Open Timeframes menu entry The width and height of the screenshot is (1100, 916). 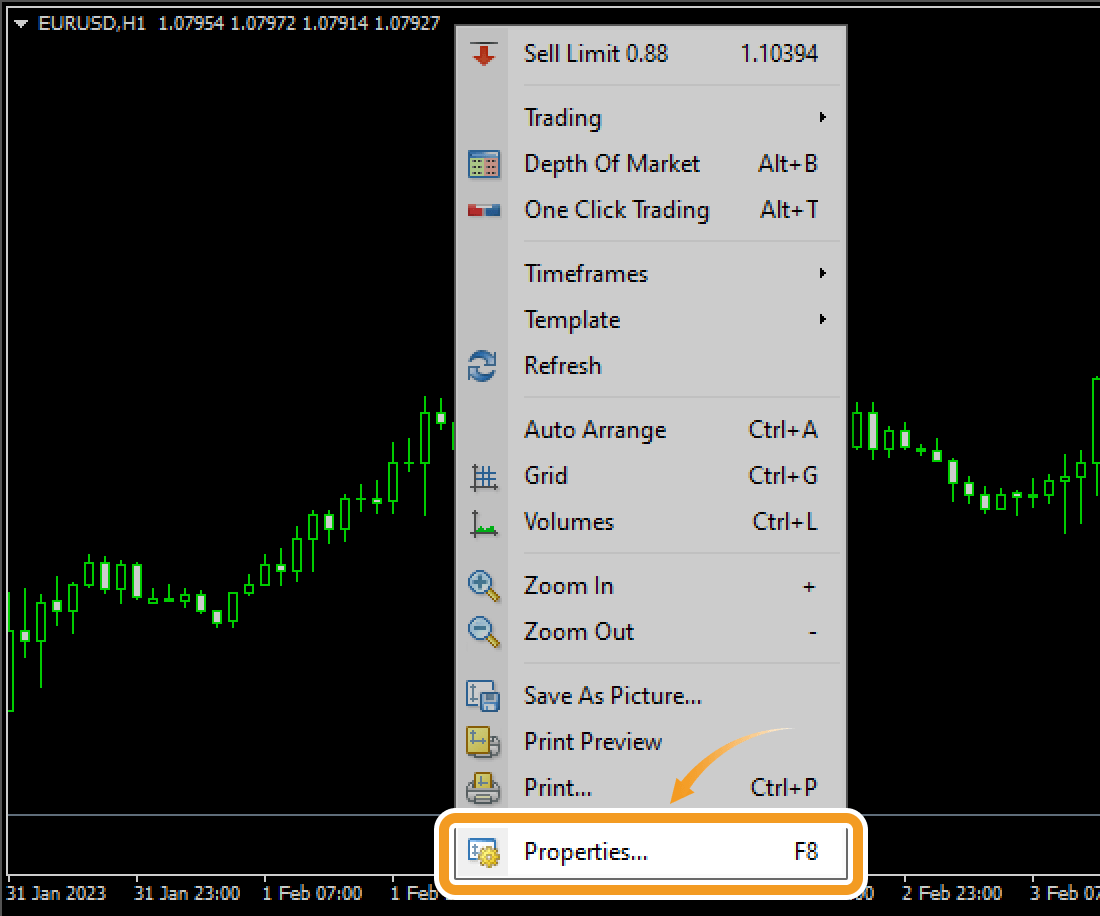651,274
